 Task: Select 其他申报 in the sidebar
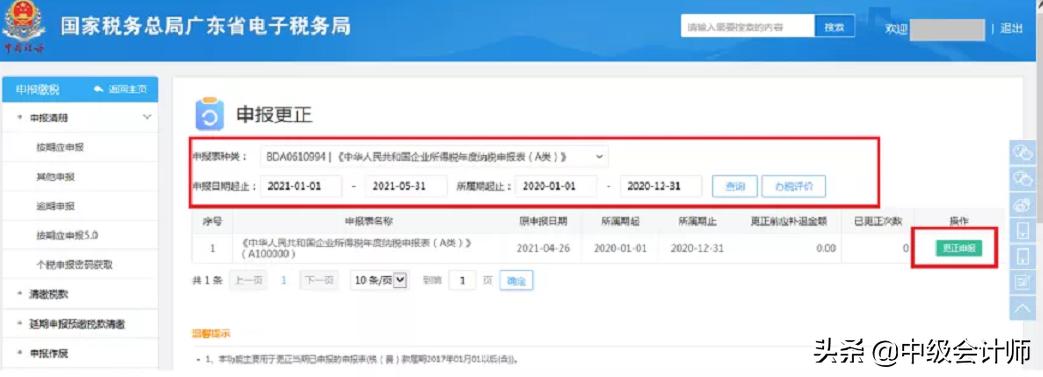(55, 177)
